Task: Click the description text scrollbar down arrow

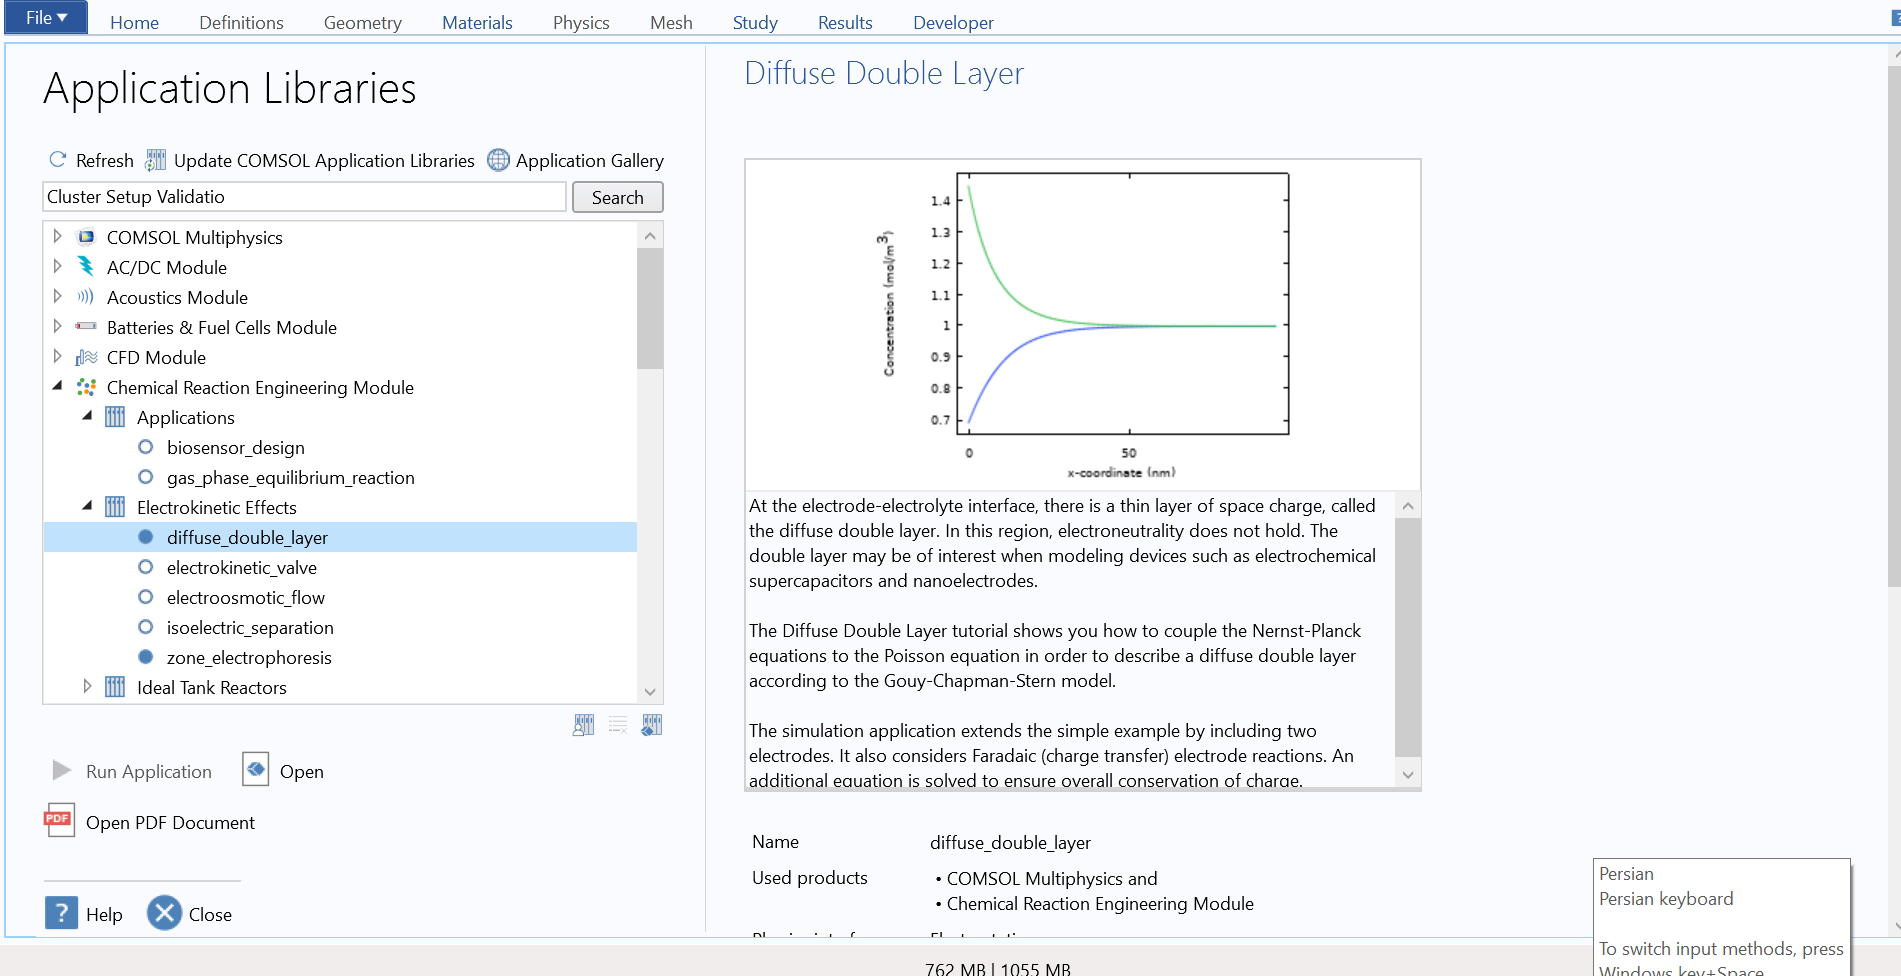Action: click(1408, 774)
